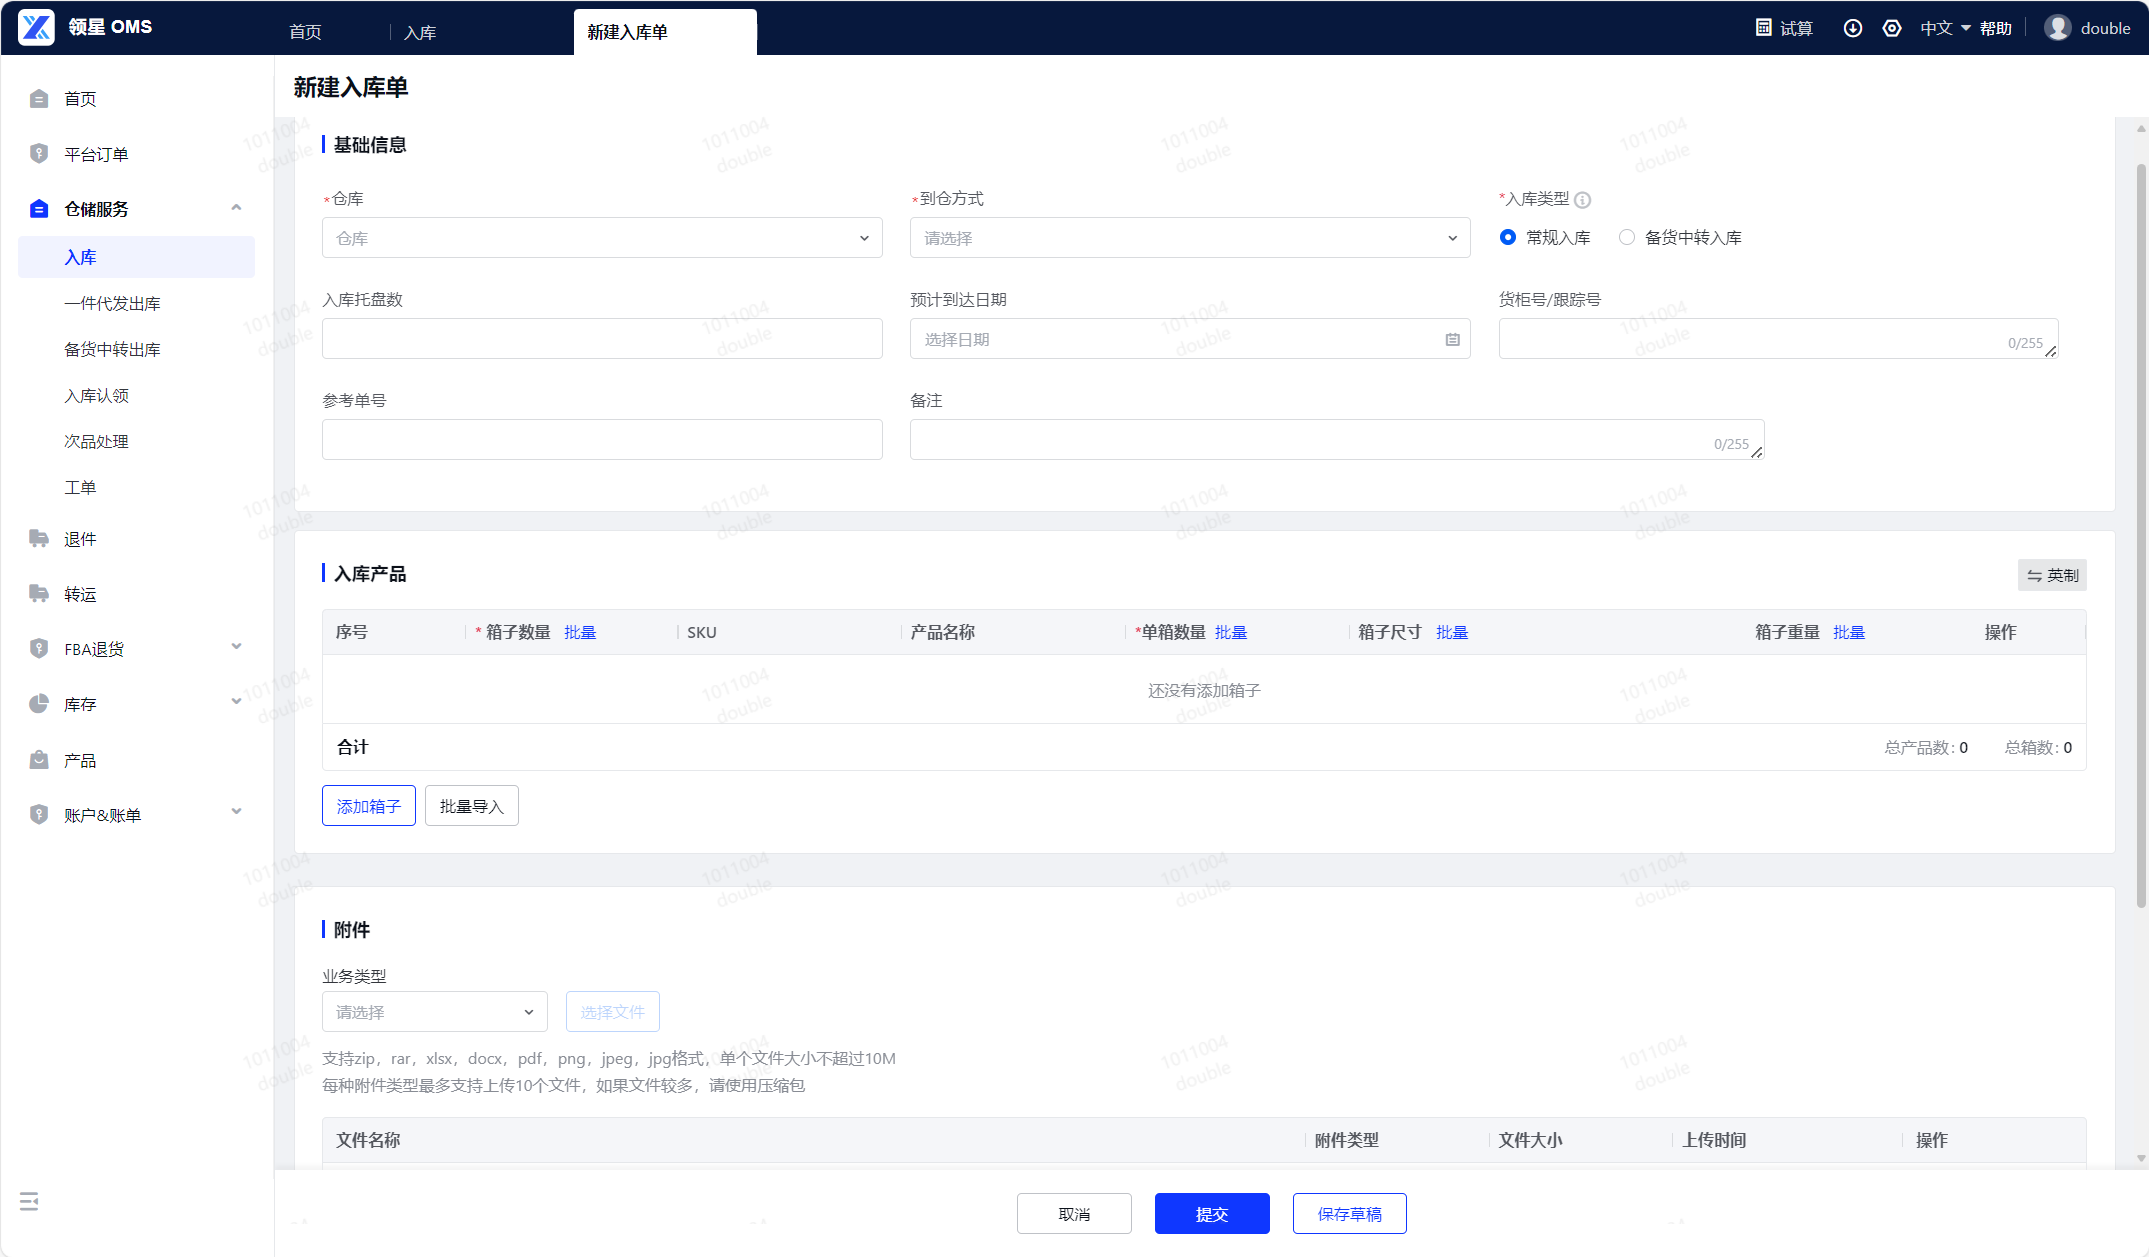This screenshot has height=1257, width=2149.
Task: Open the 中文 language dropdown
Action: [x=1945, y=28]
